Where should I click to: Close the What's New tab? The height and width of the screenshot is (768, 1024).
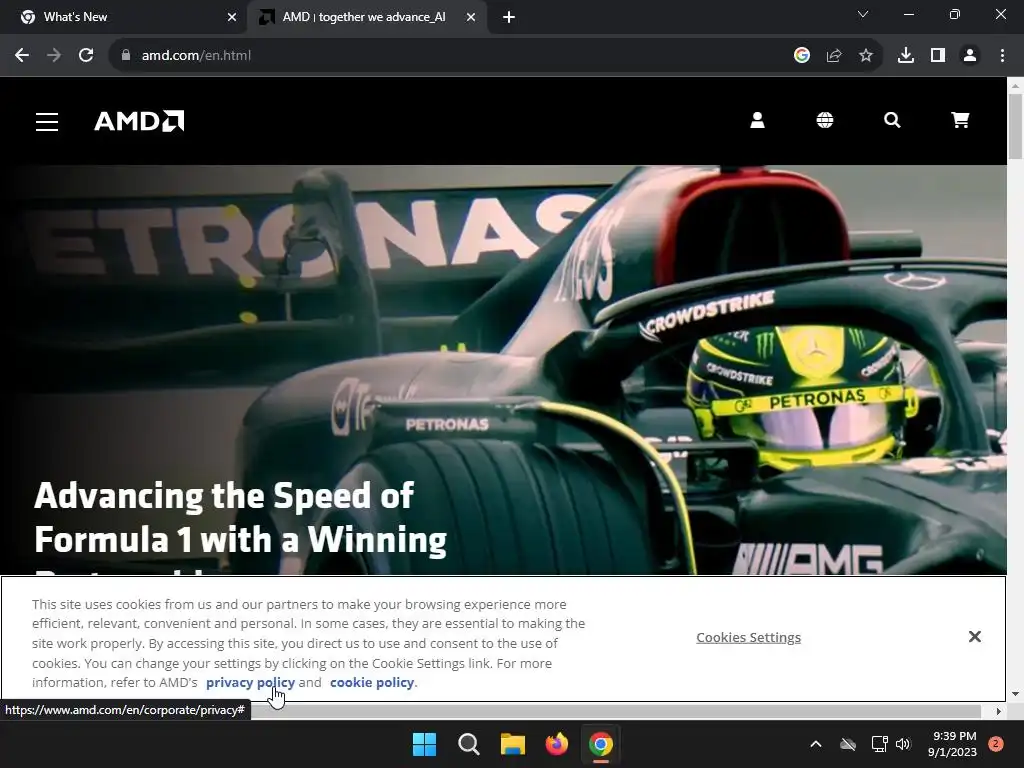click(x=232, y=18)
